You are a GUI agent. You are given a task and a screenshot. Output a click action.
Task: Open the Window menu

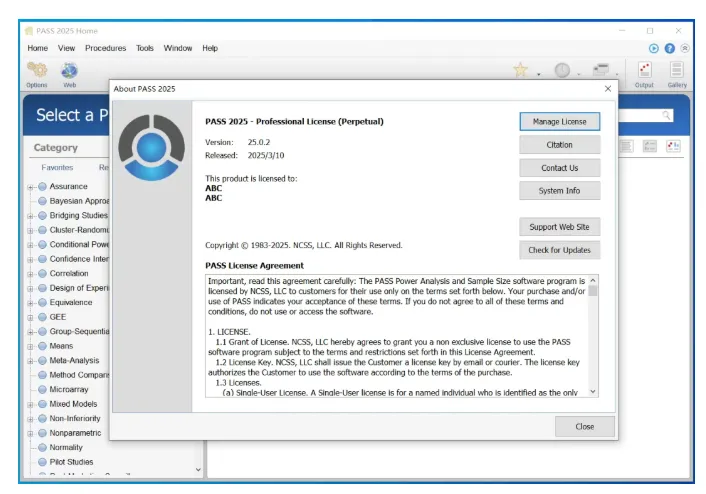177,48
